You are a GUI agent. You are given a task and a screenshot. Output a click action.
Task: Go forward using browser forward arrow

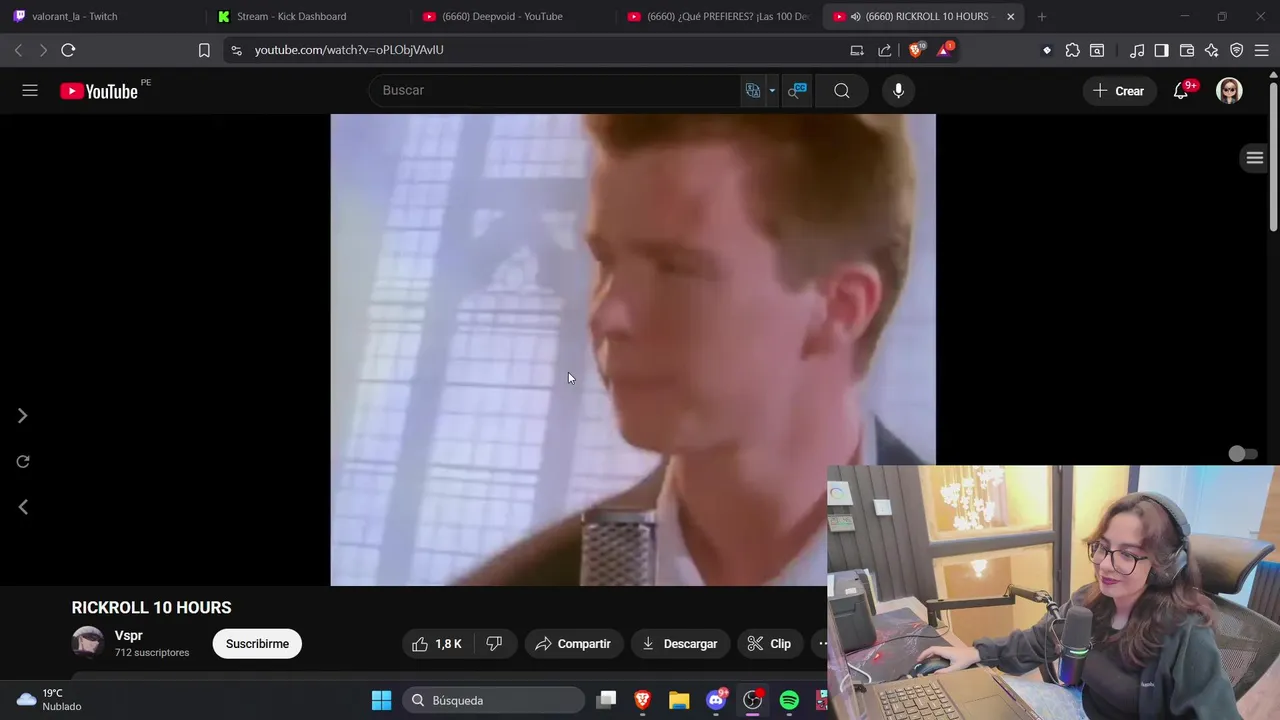pos(43,50)
